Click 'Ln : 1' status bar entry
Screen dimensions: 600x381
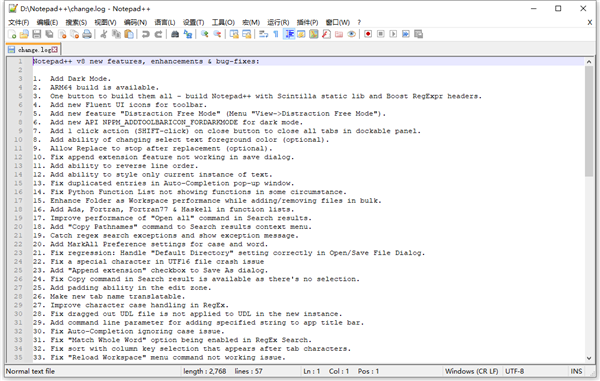click(x=311, y=371)
